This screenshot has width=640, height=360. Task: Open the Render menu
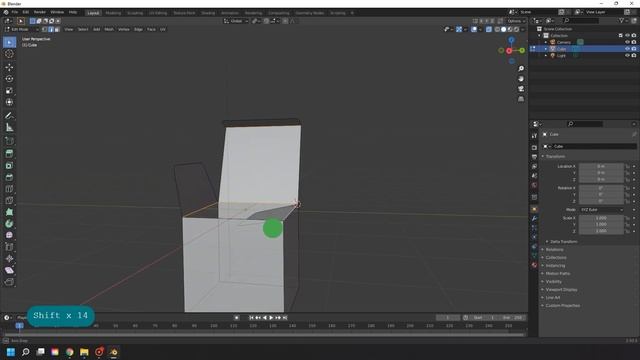[x=40, y=12]
